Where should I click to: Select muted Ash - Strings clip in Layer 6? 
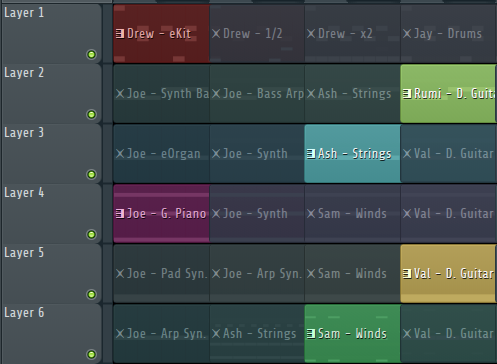click(257, 334)
